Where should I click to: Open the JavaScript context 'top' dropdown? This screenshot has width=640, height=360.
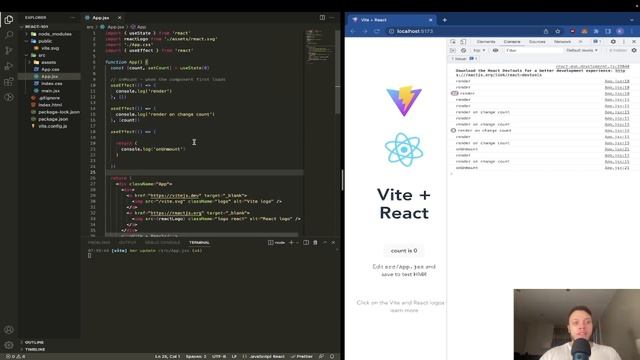[x=479, y=50]
